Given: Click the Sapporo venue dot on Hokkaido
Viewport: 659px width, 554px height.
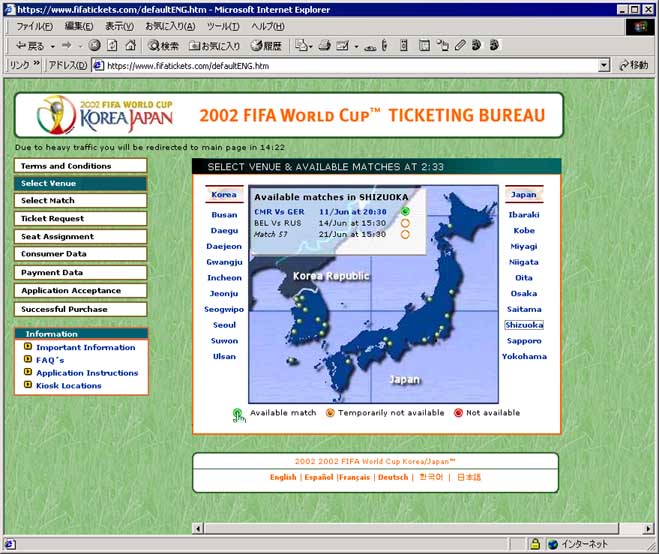Looking at the screenshot, I should click(450, 226).
